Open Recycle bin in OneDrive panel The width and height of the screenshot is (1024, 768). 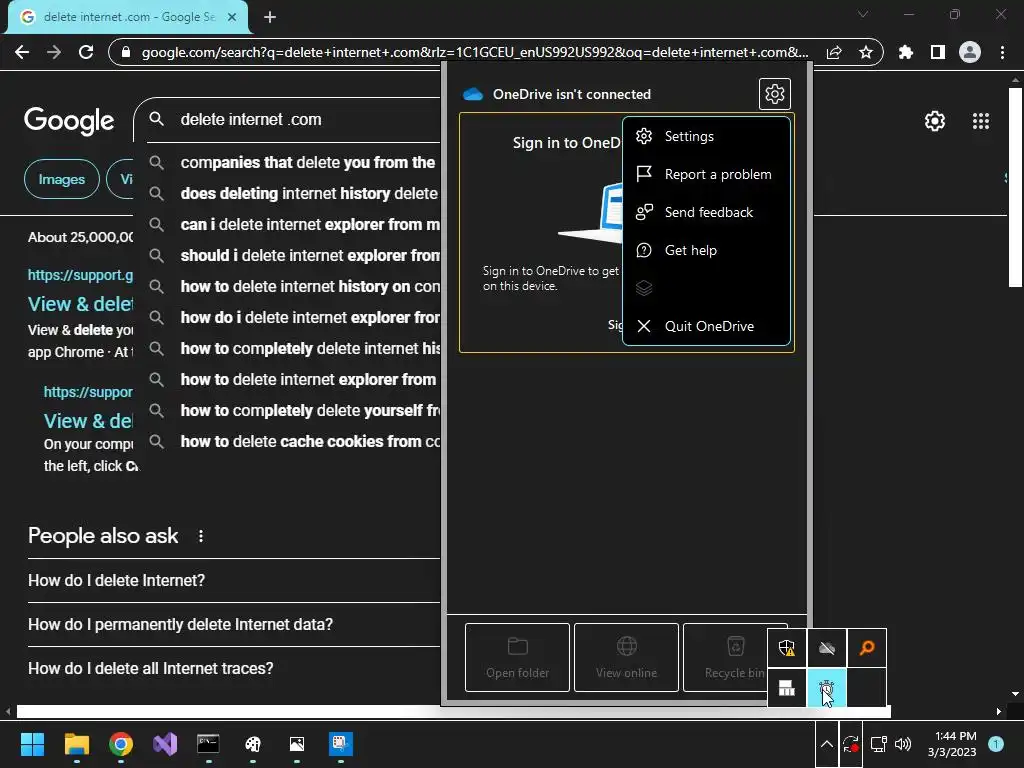click(725, 658)
